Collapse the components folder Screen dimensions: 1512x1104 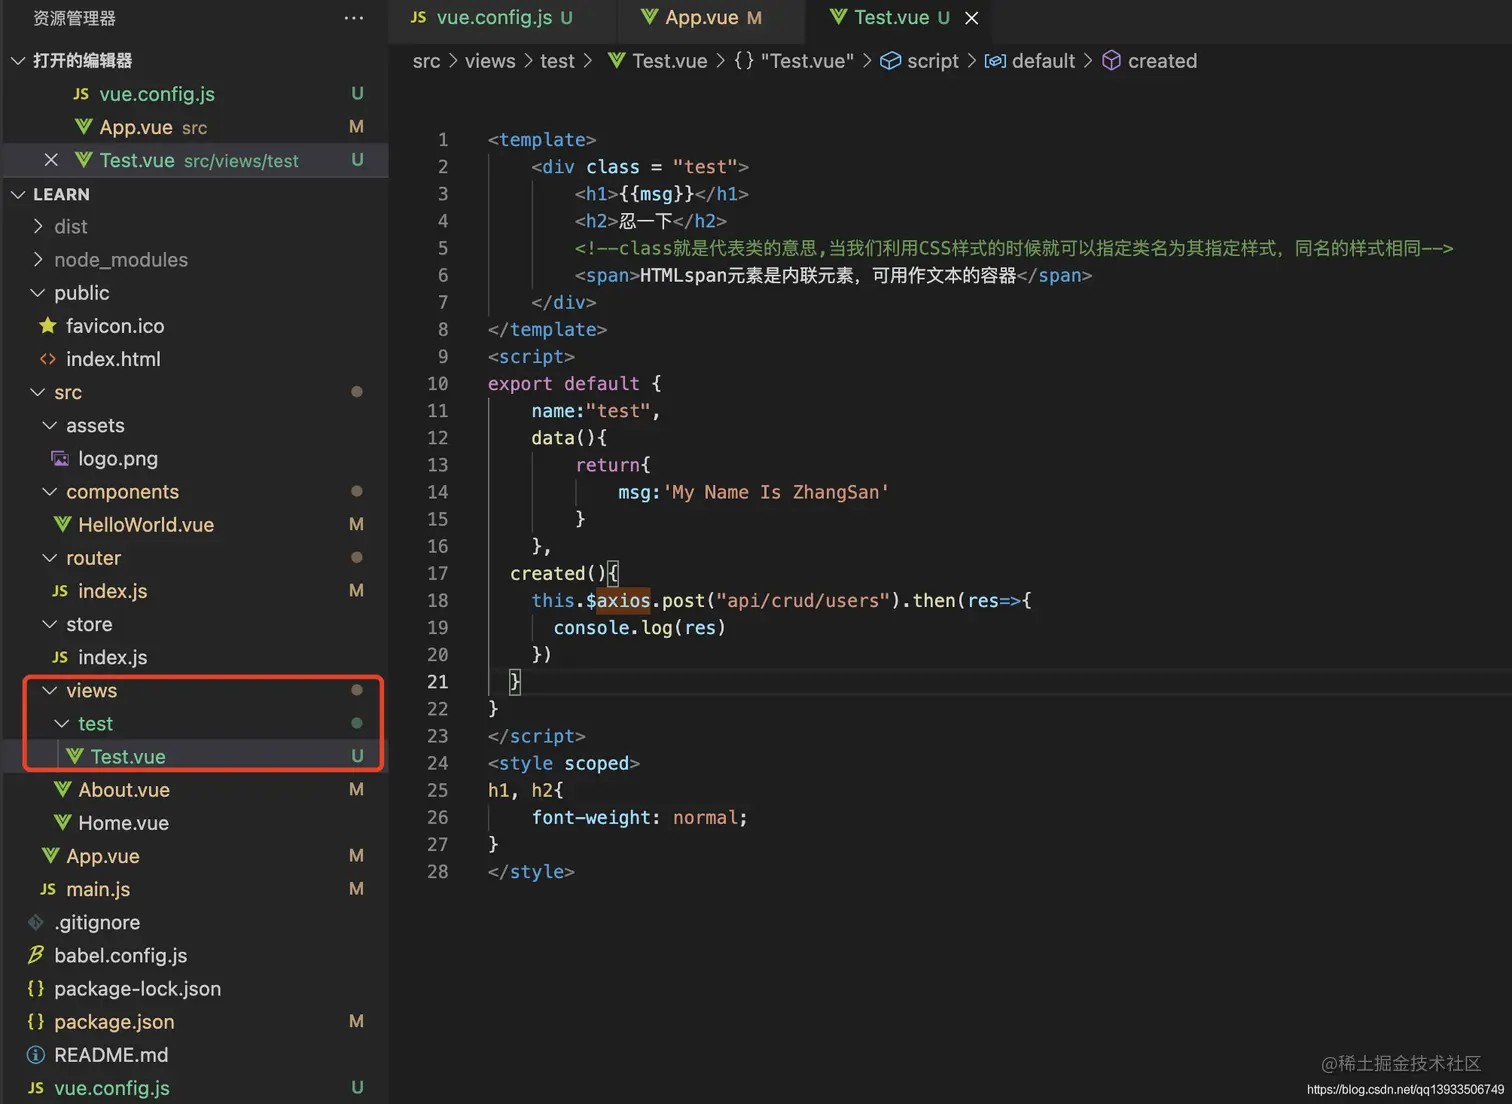click(50, 491)
